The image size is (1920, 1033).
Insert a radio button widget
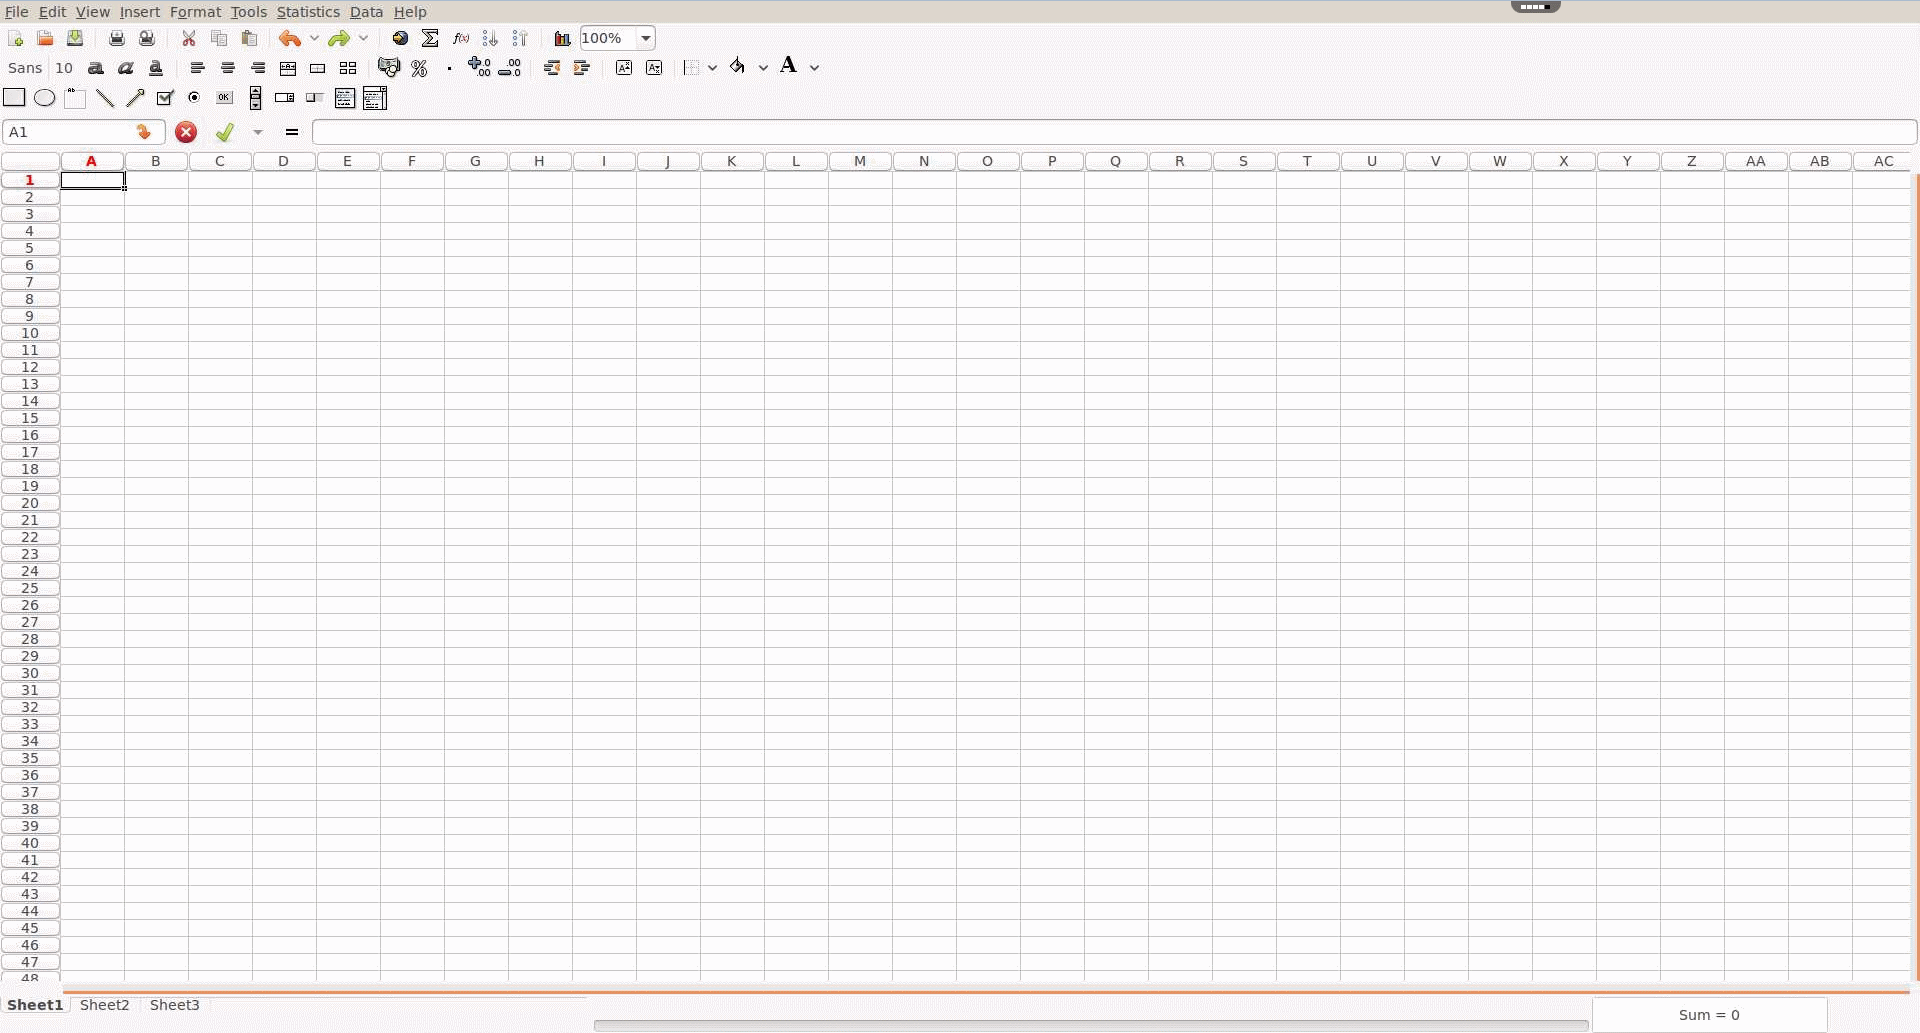(x=195, y=98)
